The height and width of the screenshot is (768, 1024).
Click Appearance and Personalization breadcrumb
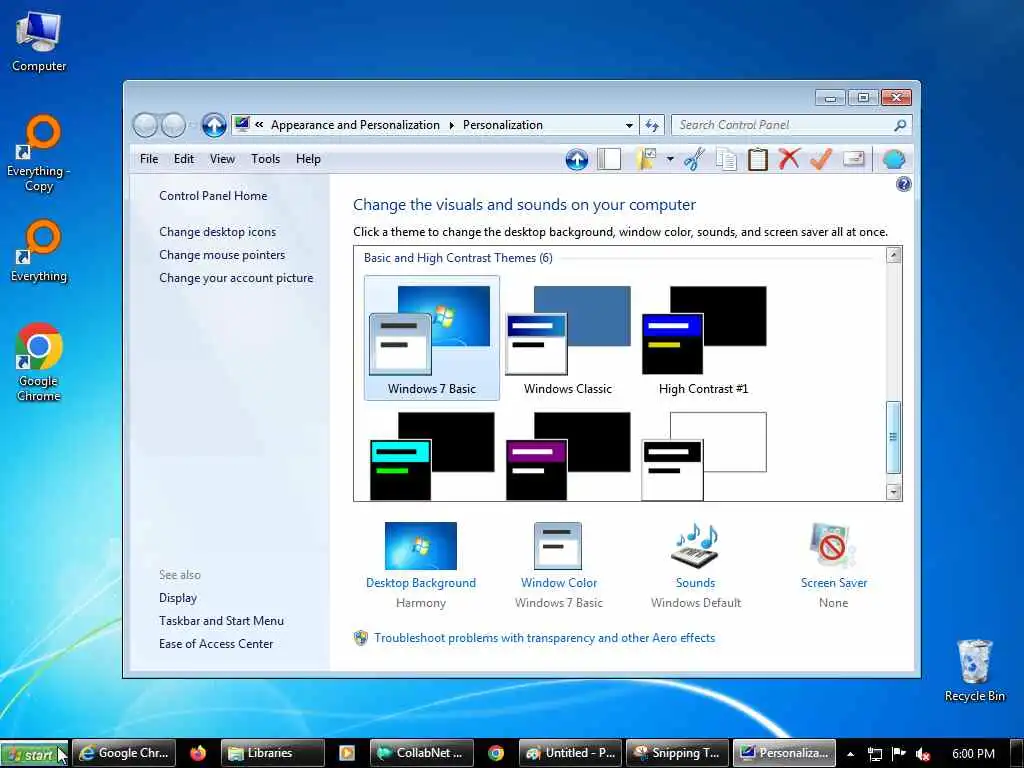pyautogui.click(x=355, y=125)
